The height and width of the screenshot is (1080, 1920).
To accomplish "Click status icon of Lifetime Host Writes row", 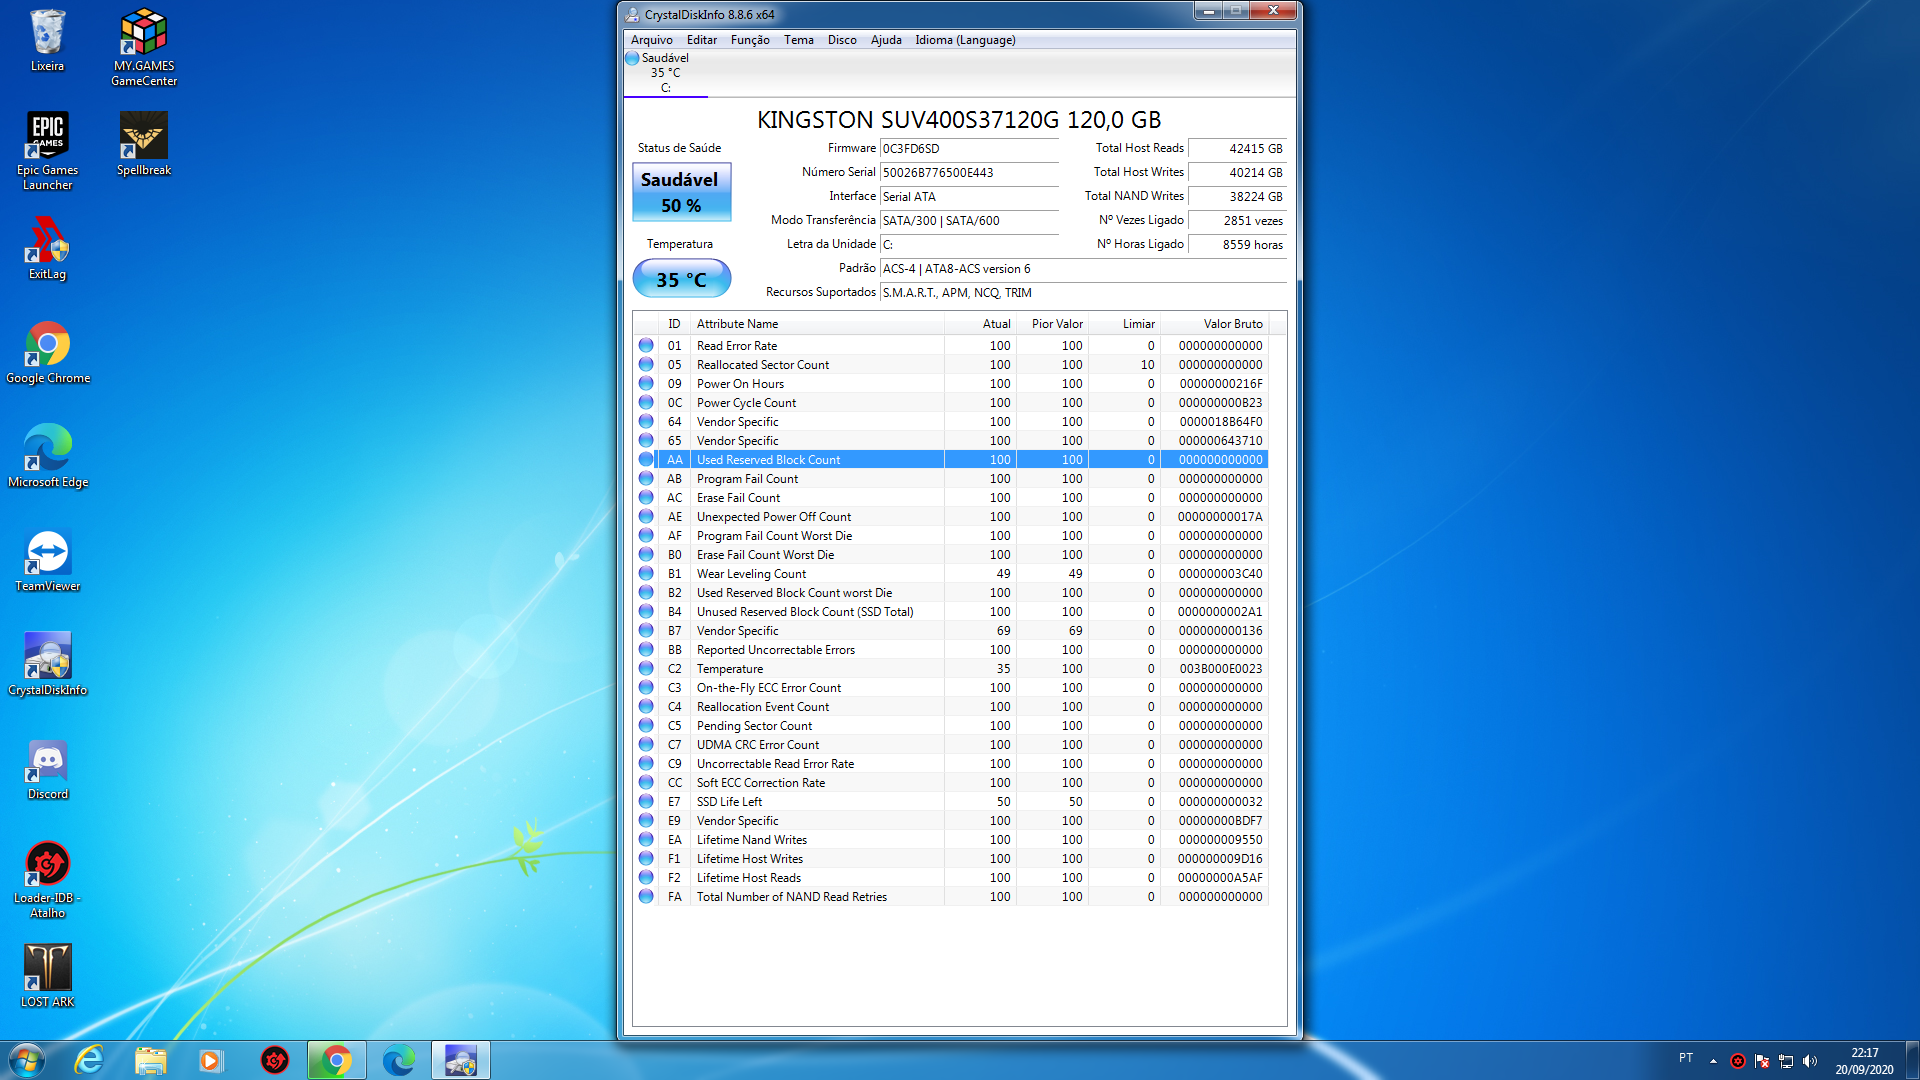I will (x=646, y=858).
